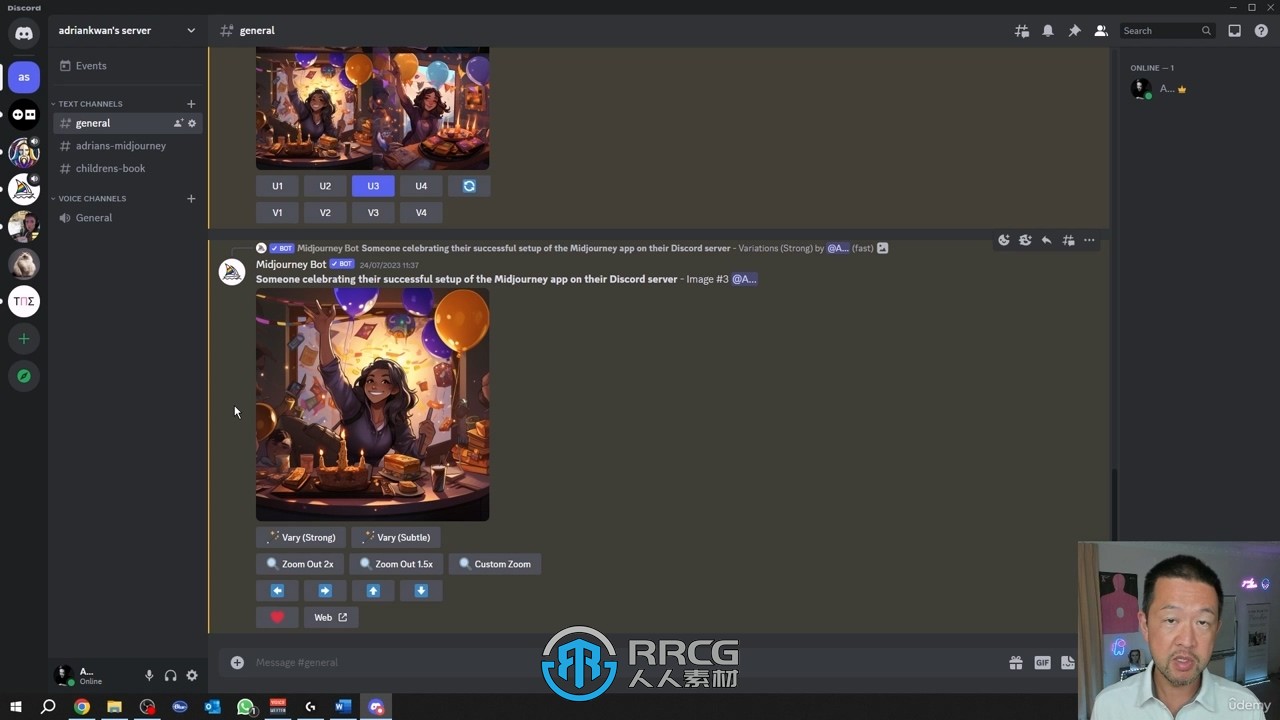Open adrians-midjourney channel
The height and width of the screenshot is (720, 1280).
tap(127, 146)
